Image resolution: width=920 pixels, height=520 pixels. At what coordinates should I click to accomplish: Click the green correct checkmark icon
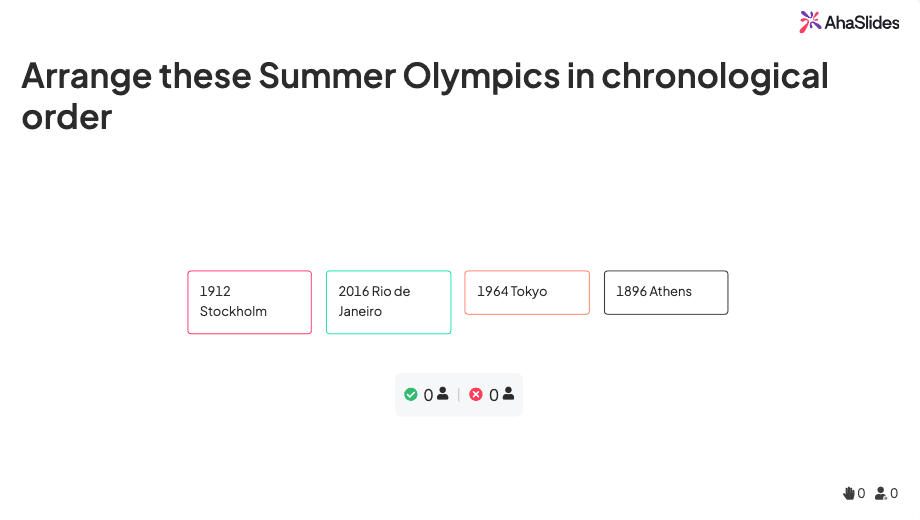(x=411, y=394)
